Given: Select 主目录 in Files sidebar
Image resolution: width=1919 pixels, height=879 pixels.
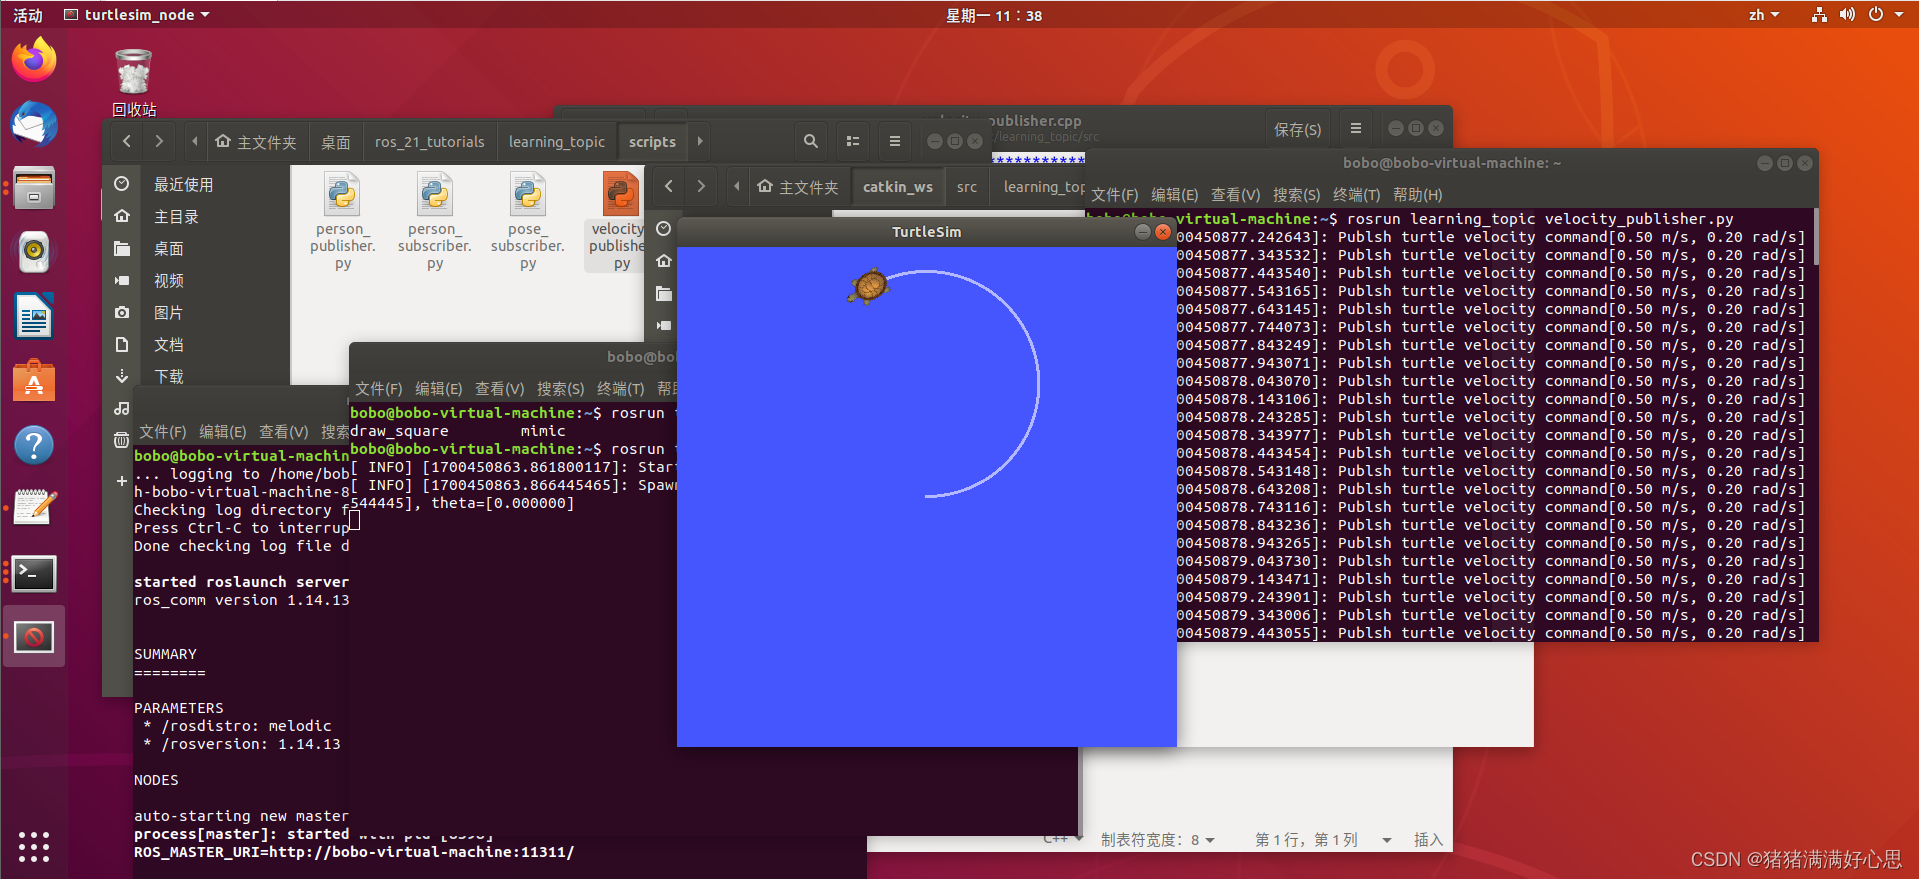Looking at the screenshot, I should coord(176,216).
